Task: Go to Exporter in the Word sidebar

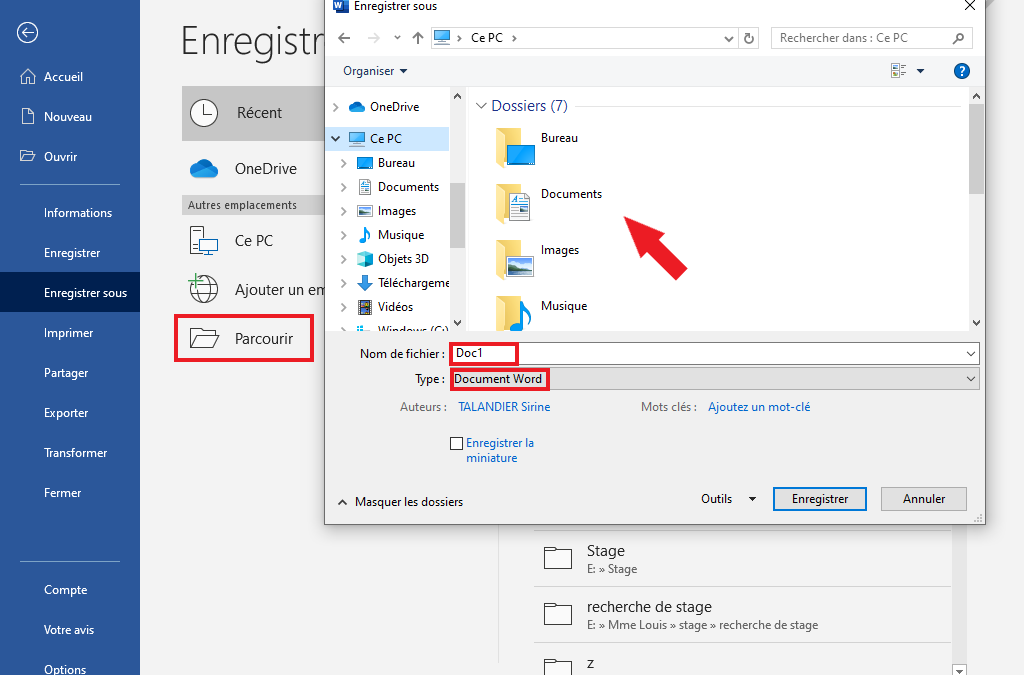Action: pyautogui.click(x=66, y=413)
